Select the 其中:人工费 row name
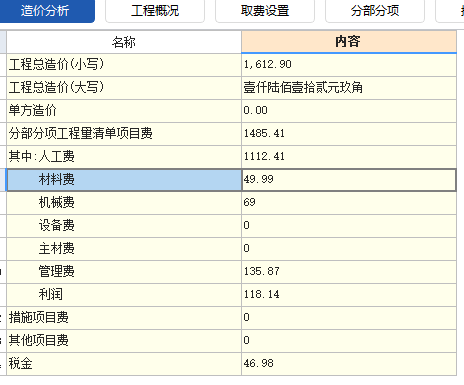The width and height of the screenshot is (464, 385). click(124, 157)
